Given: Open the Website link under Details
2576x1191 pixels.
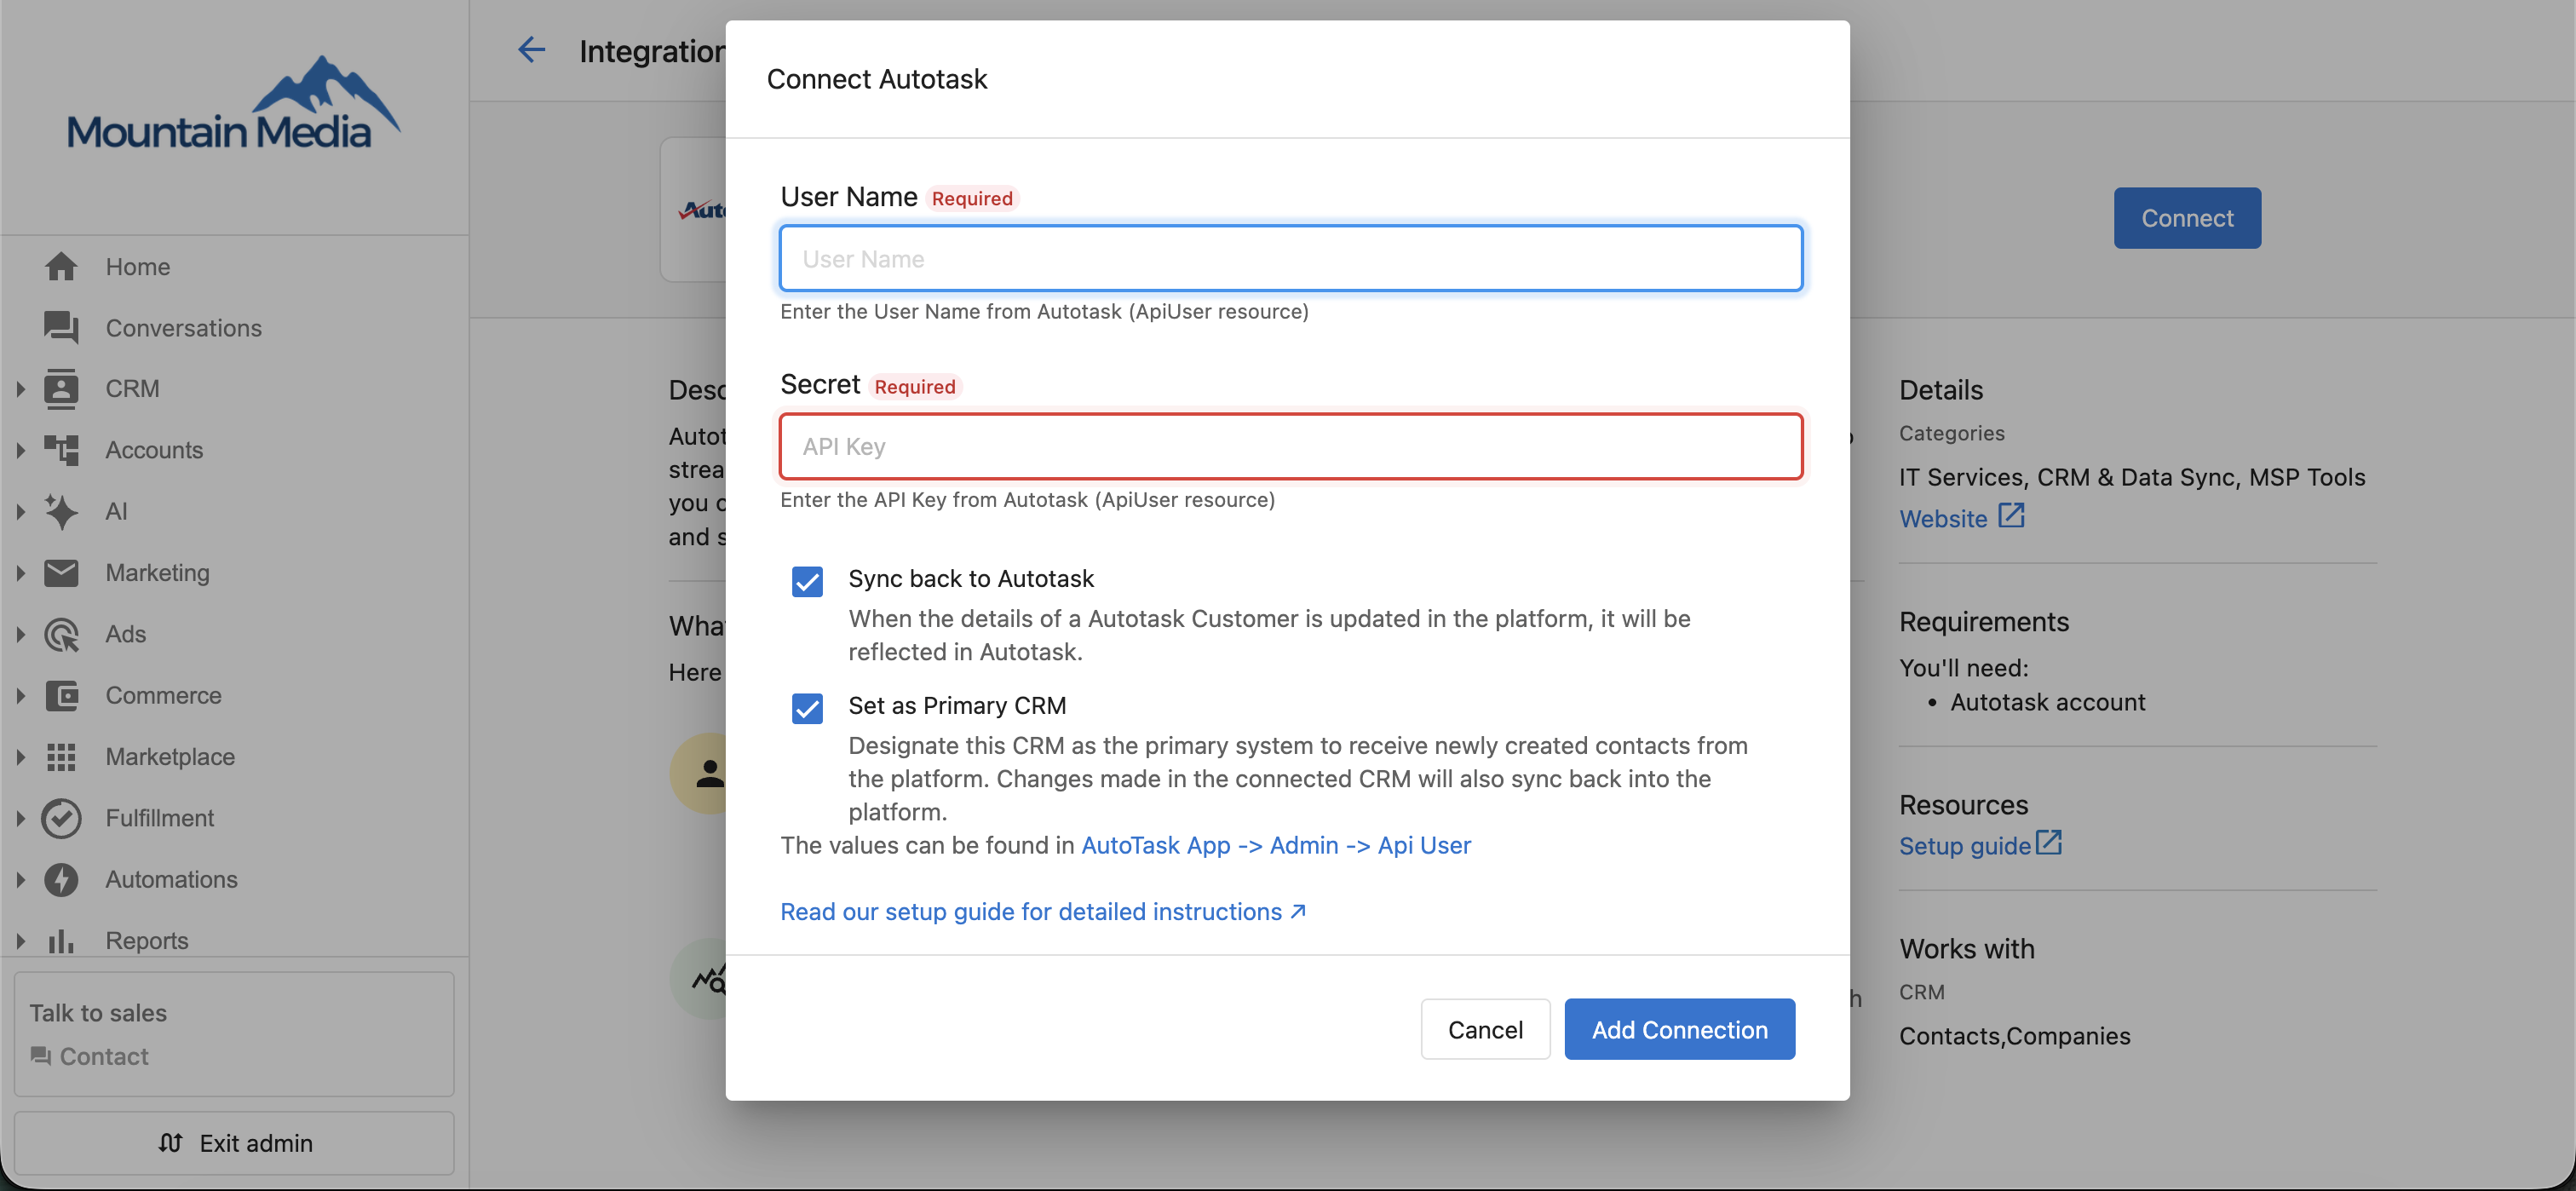Looking at the screenshot, I should tap(1942, 518).
